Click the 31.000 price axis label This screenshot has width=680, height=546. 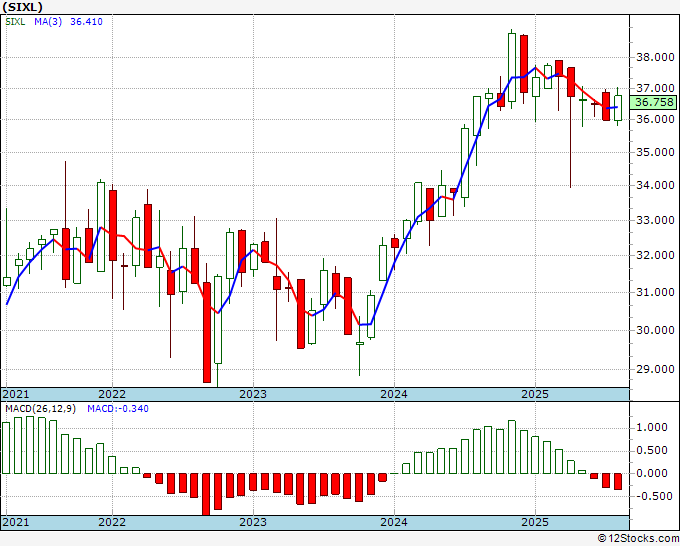[x=655, y=292]
